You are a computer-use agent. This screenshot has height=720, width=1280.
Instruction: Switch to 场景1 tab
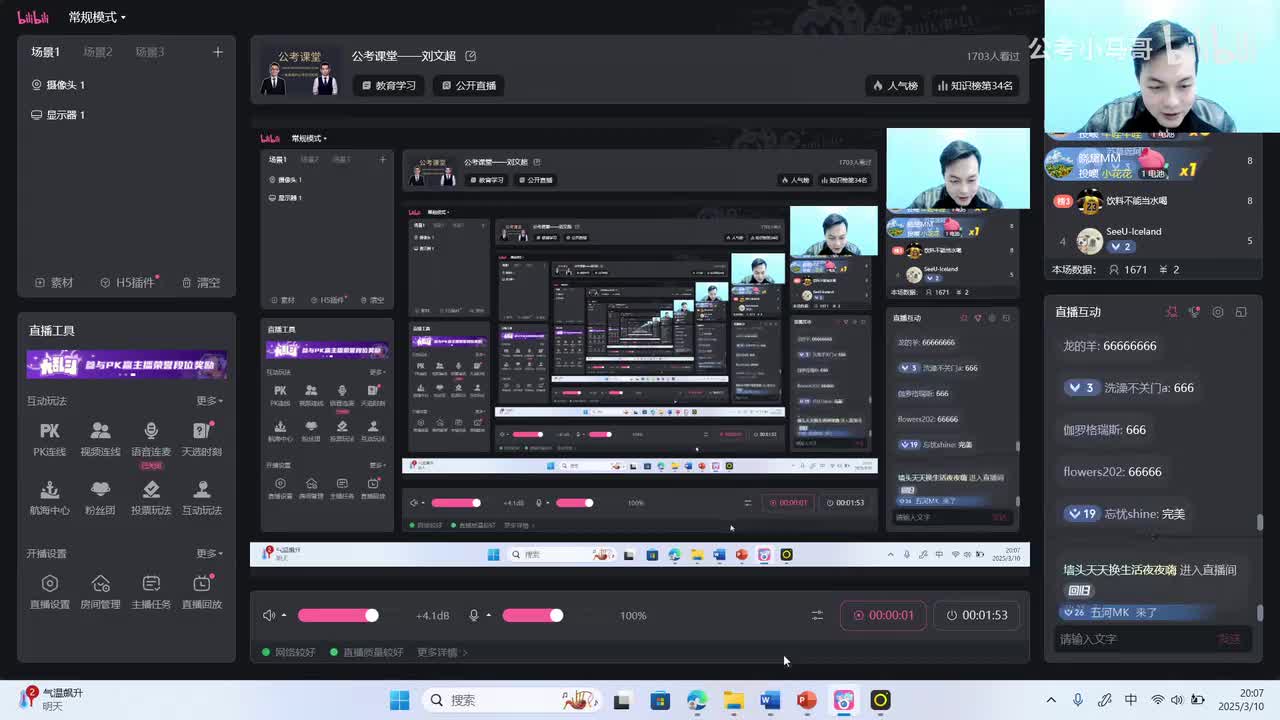tap(45, 52)
